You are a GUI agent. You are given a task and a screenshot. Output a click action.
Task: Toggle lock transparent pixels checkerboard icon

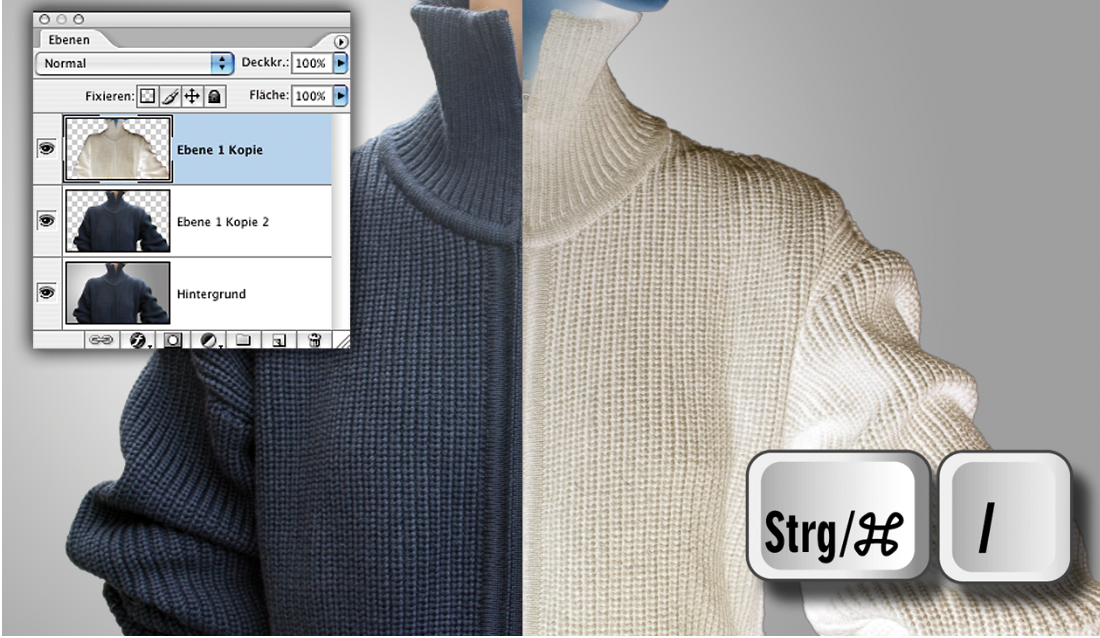point(147,95)
